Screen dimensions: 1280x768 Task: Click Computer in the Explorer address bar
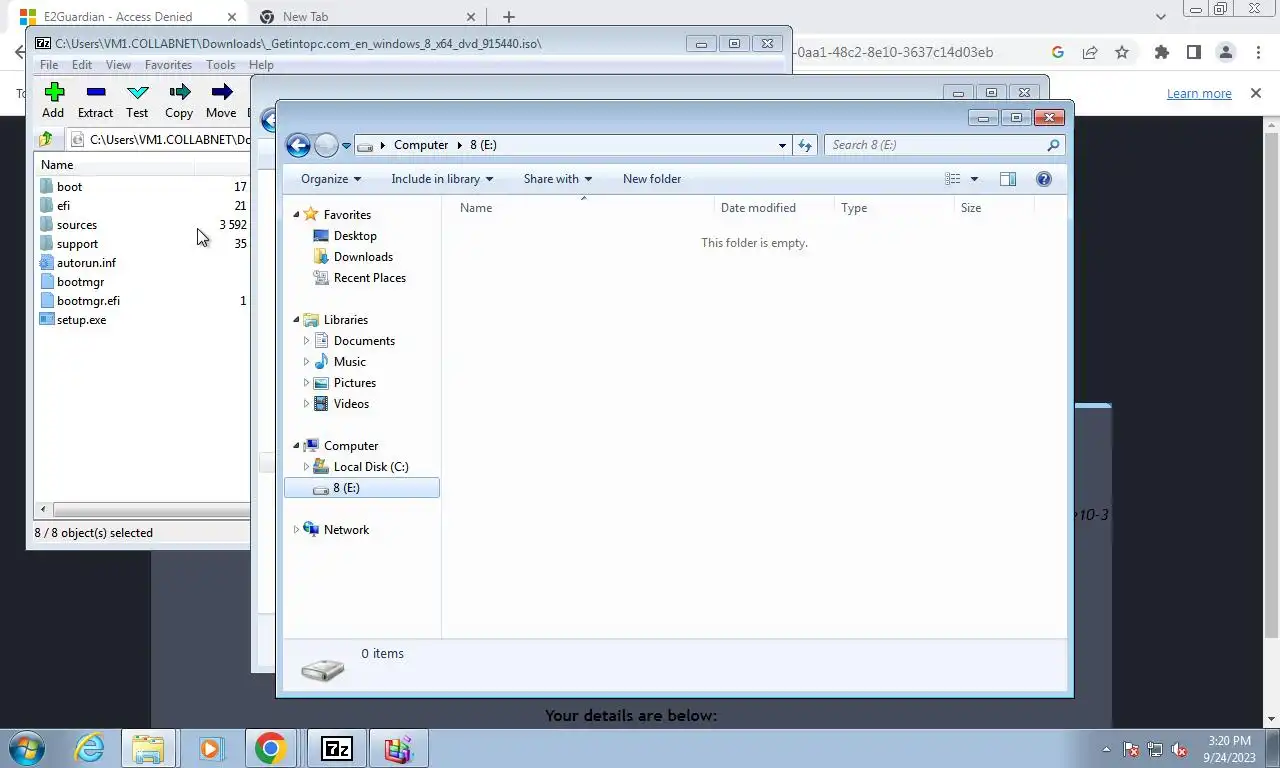click(x=421, y=145)
